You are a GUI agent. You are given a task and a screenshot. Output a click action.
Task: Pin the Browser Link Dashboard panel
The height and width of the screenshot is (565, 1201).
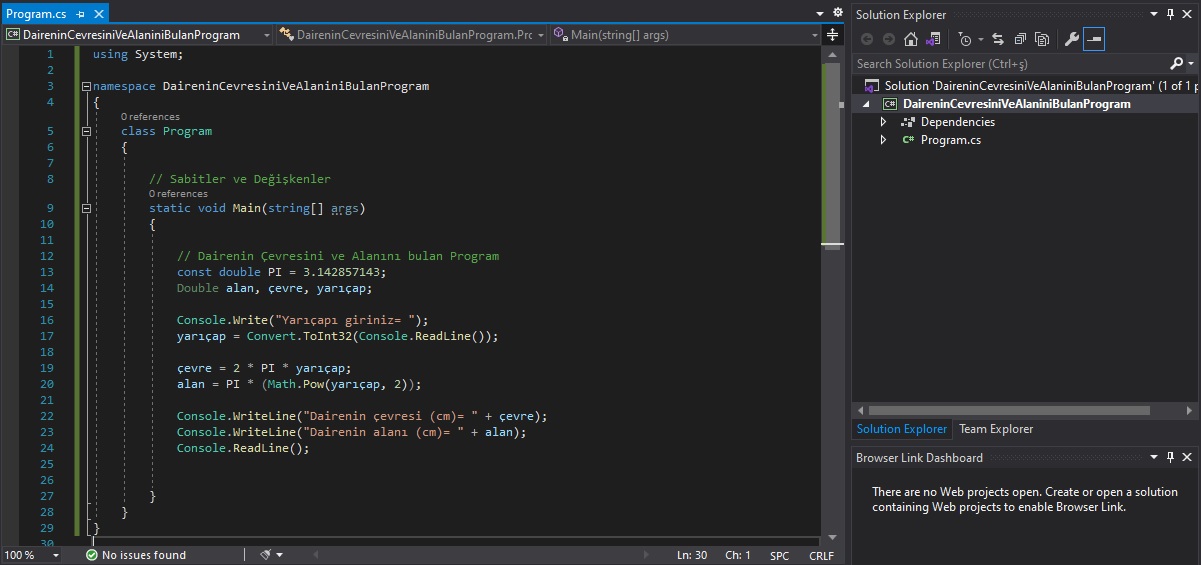coord(1170,457)
